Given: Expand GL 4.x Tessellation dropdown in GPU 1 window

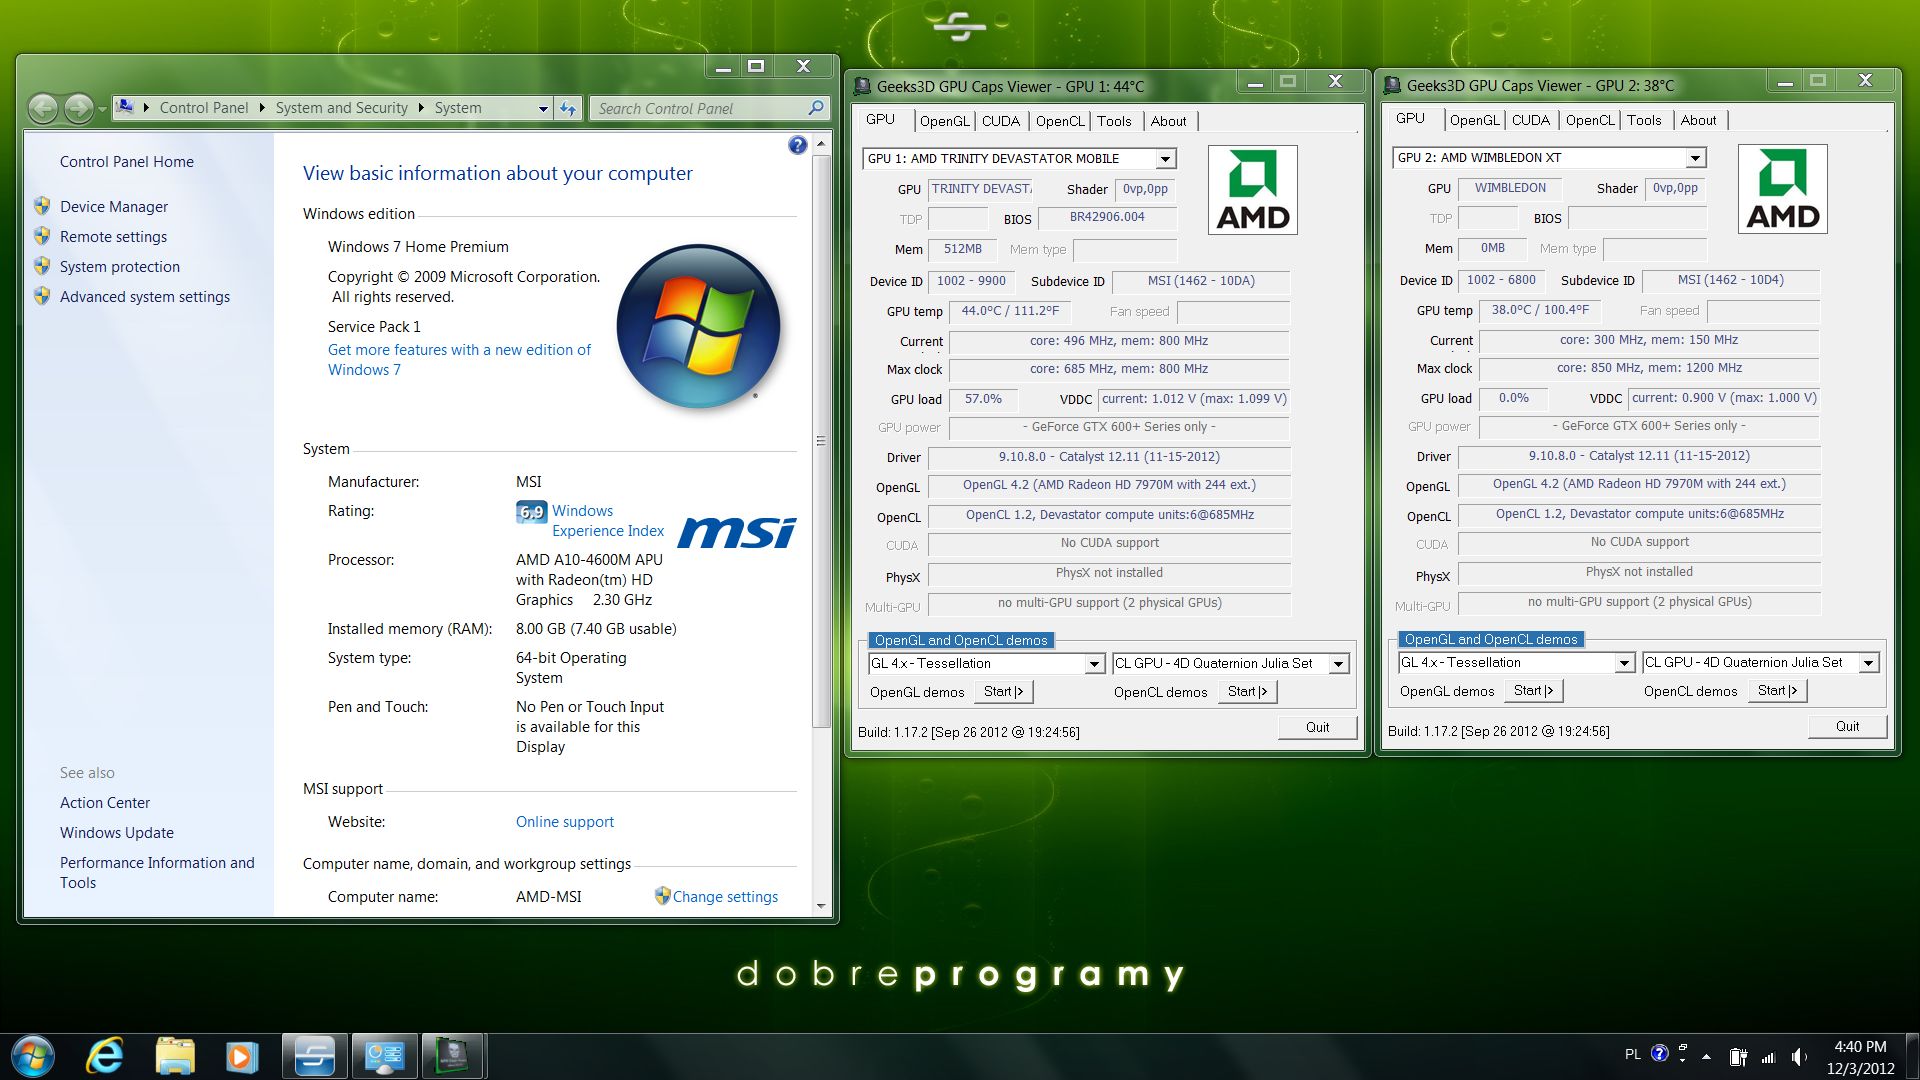Looking at the screenshot, I should (x=1094, y=664).
